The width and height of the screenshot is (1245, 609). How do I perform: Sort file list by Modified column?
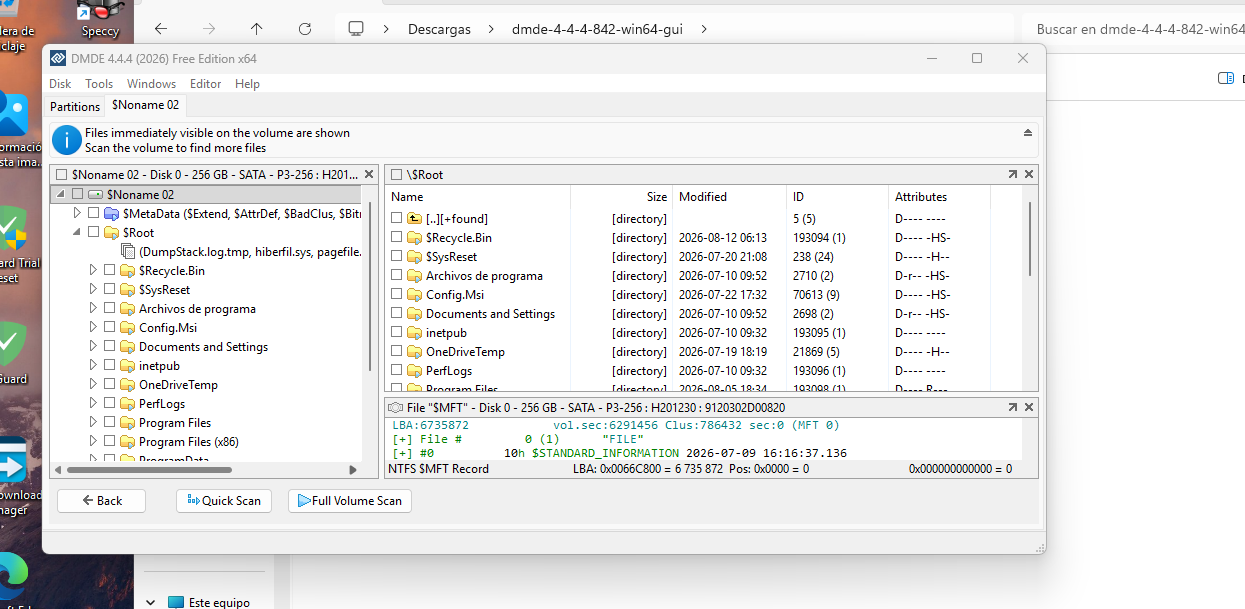coord(729,197)
